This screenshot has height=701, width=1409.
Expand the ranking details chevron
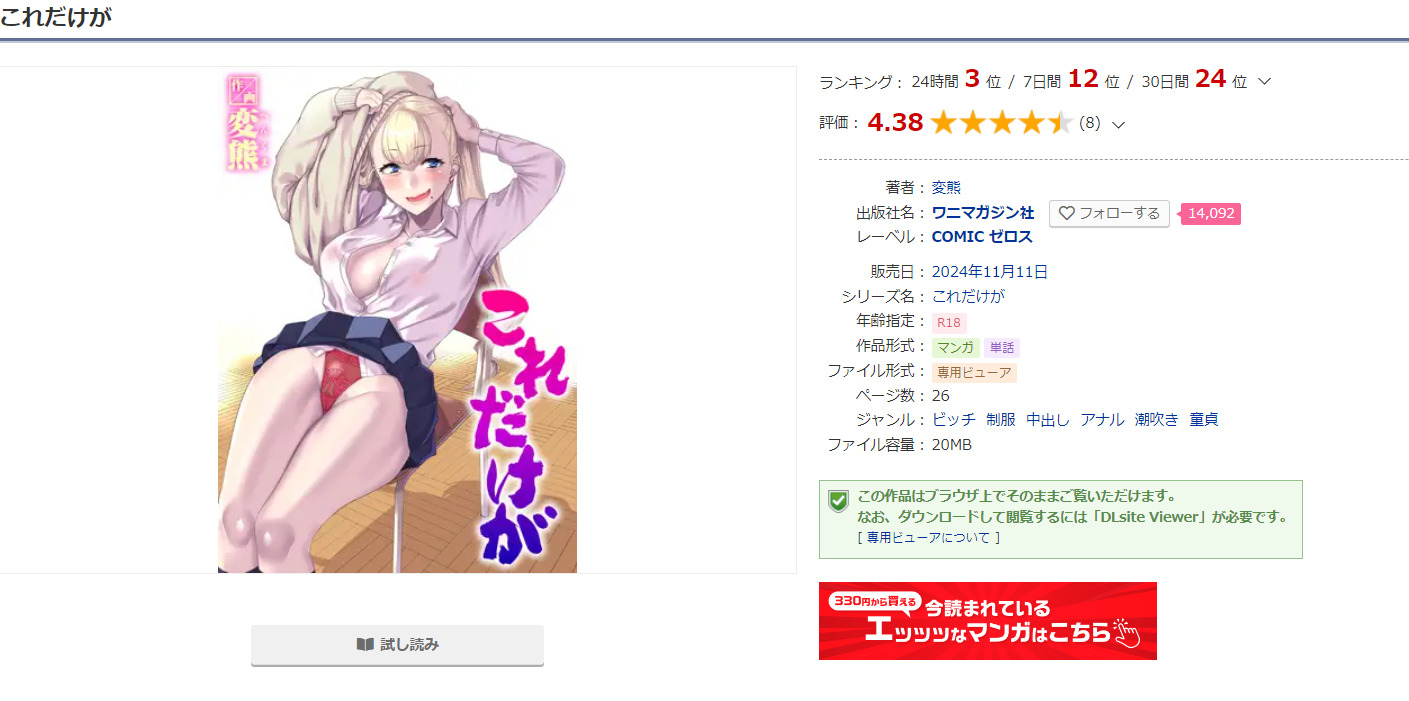point(1264,81)
